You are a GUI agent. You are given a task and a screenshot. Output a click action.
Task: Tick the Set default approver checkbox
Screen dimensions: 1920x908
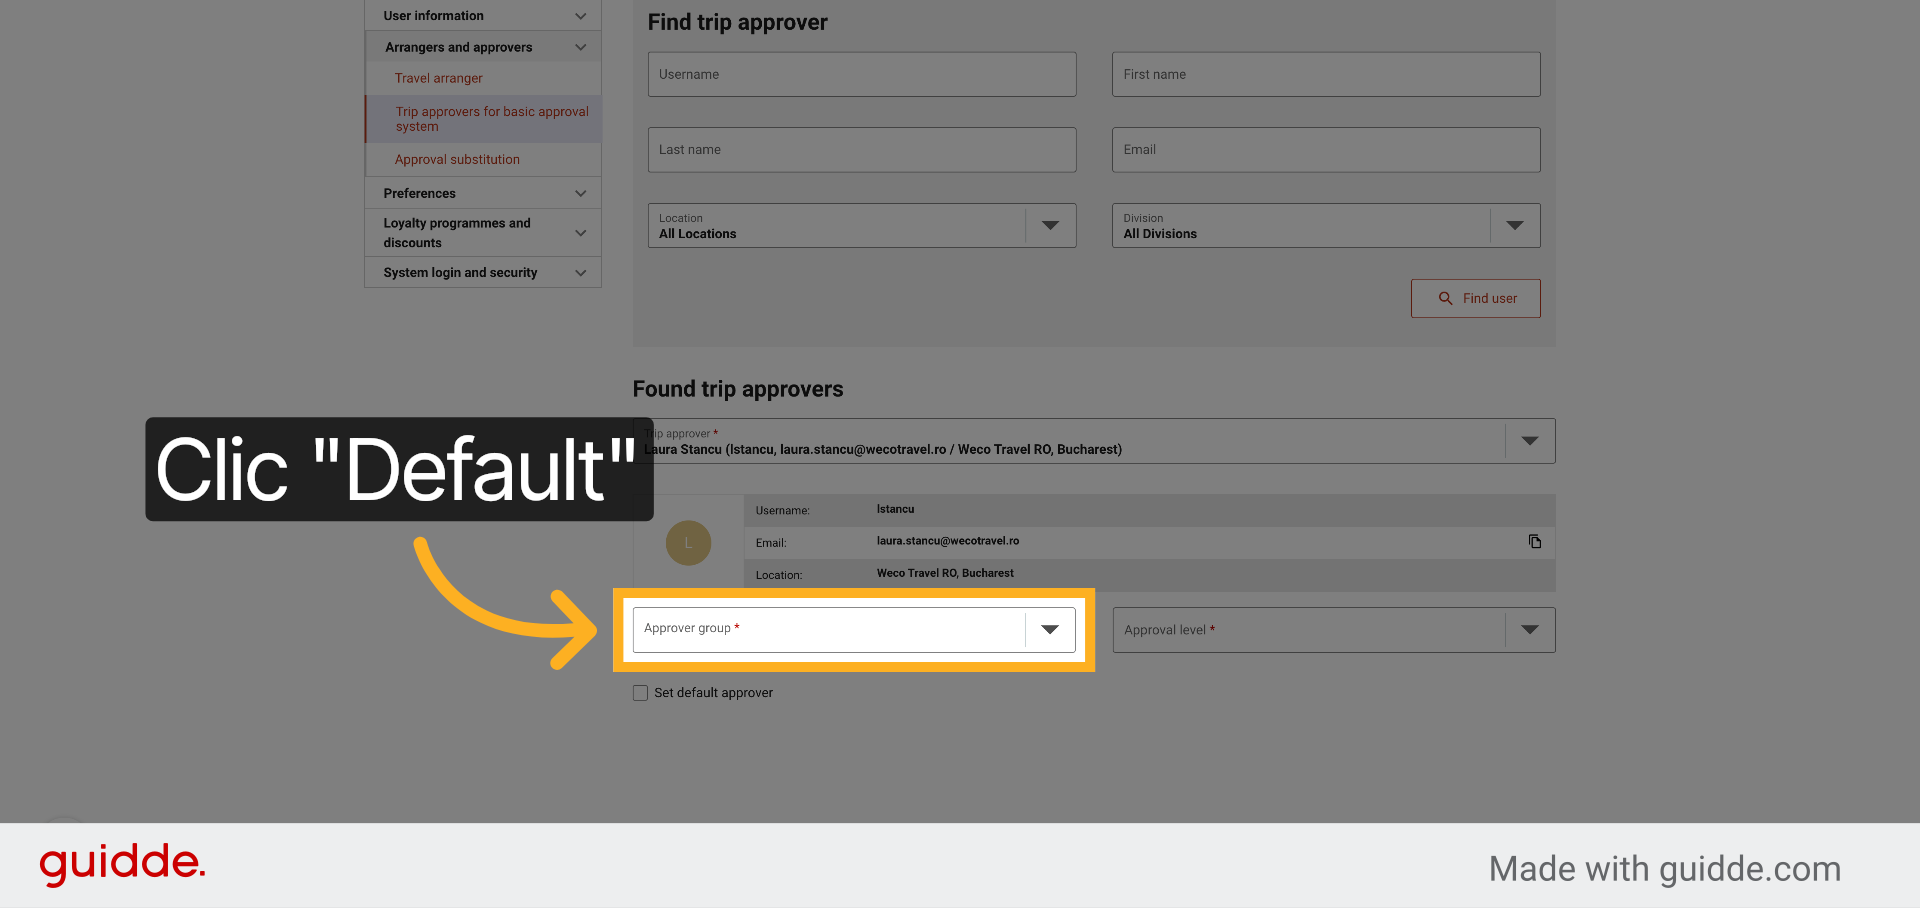click(640, 693)
